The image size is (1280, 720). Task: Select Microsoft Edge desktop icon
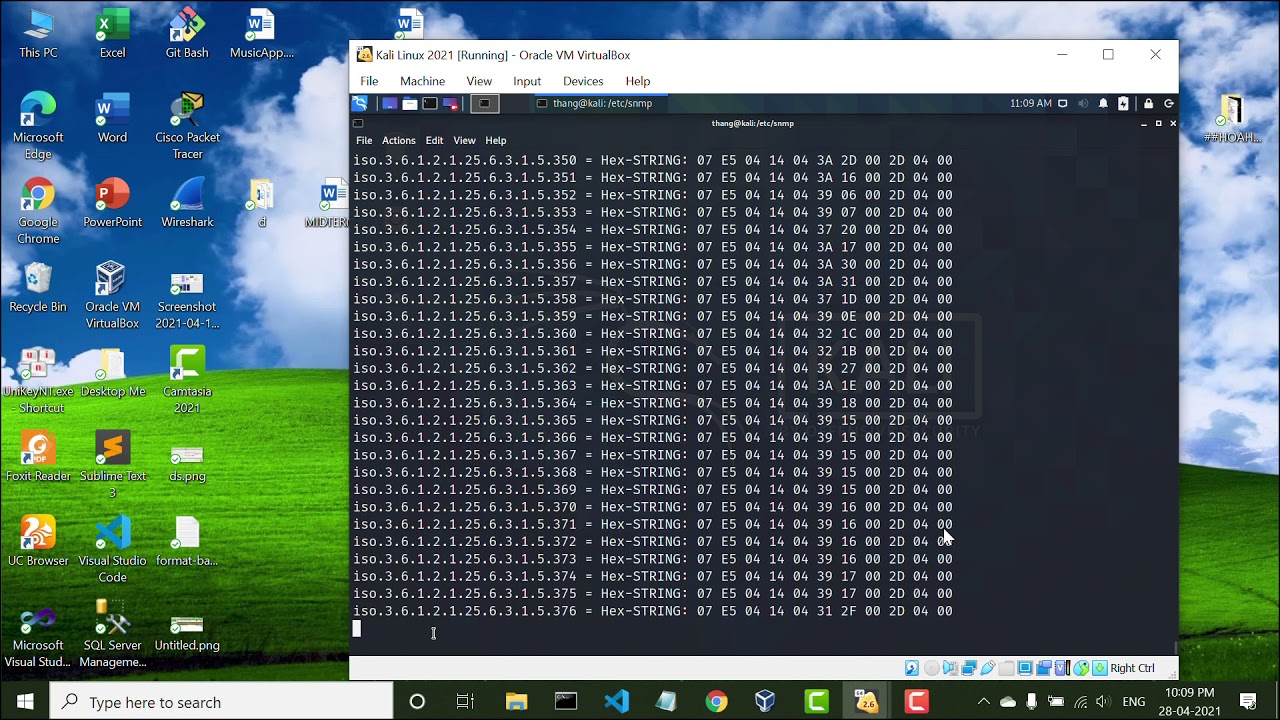click(x=38, y=127)
